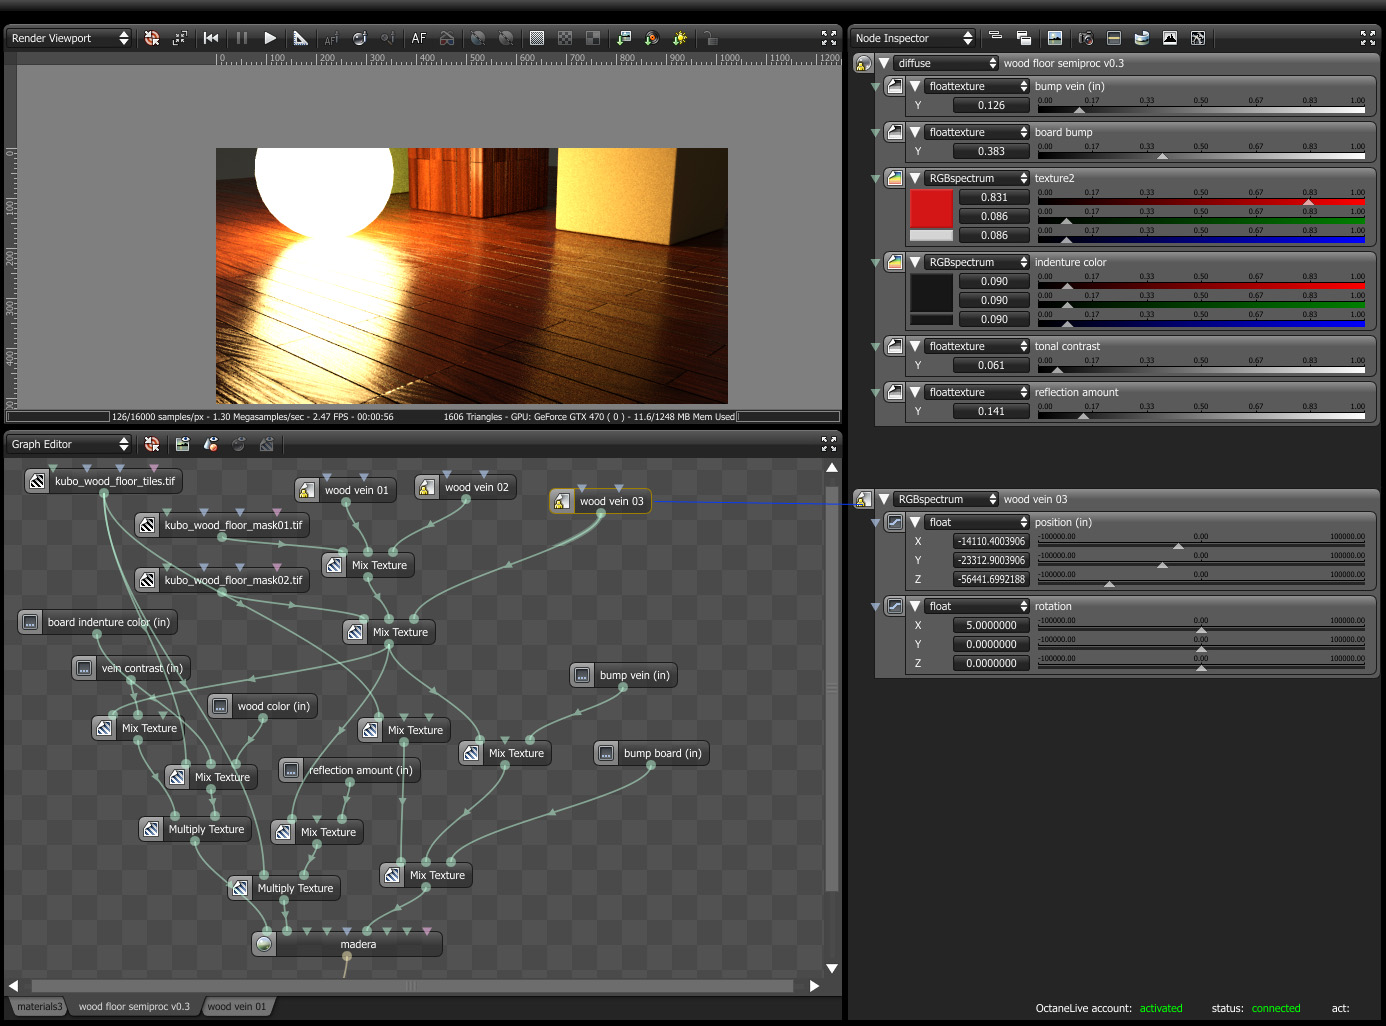Collapse the wood vein 03 inspector node
Image resolution: width=1386 pixels, height=1026 pixels.
click(884, 499)
